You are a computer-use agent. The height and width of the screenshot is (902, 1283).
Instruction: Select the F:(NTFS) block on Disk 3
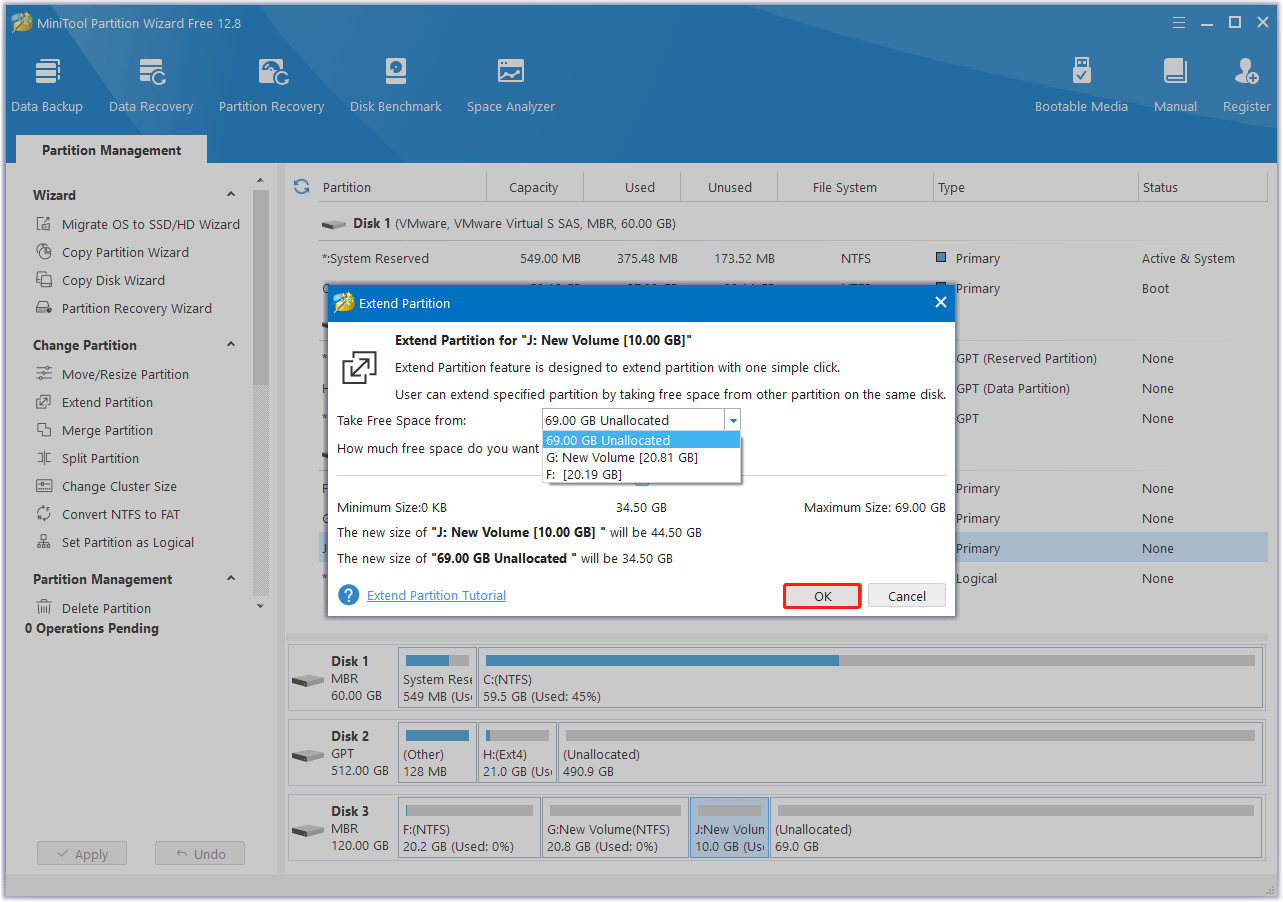(469, 827)
